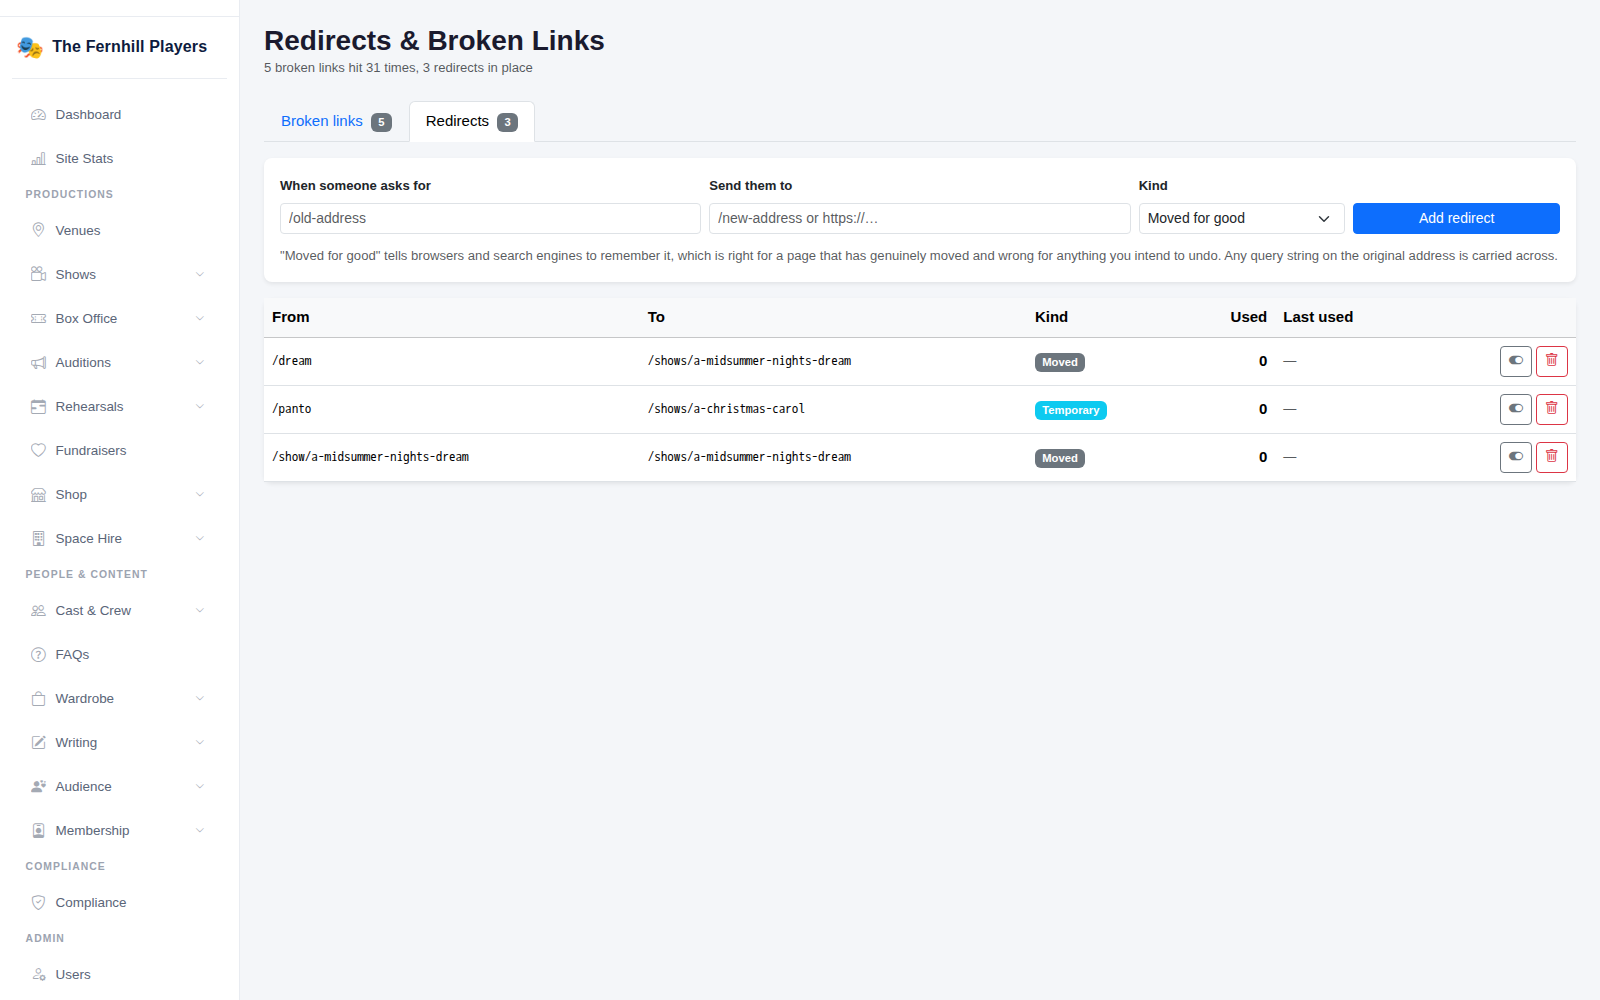Click the theatre masks logo icon
The height and width of the screenshot is (1000, 1600).
30,47
